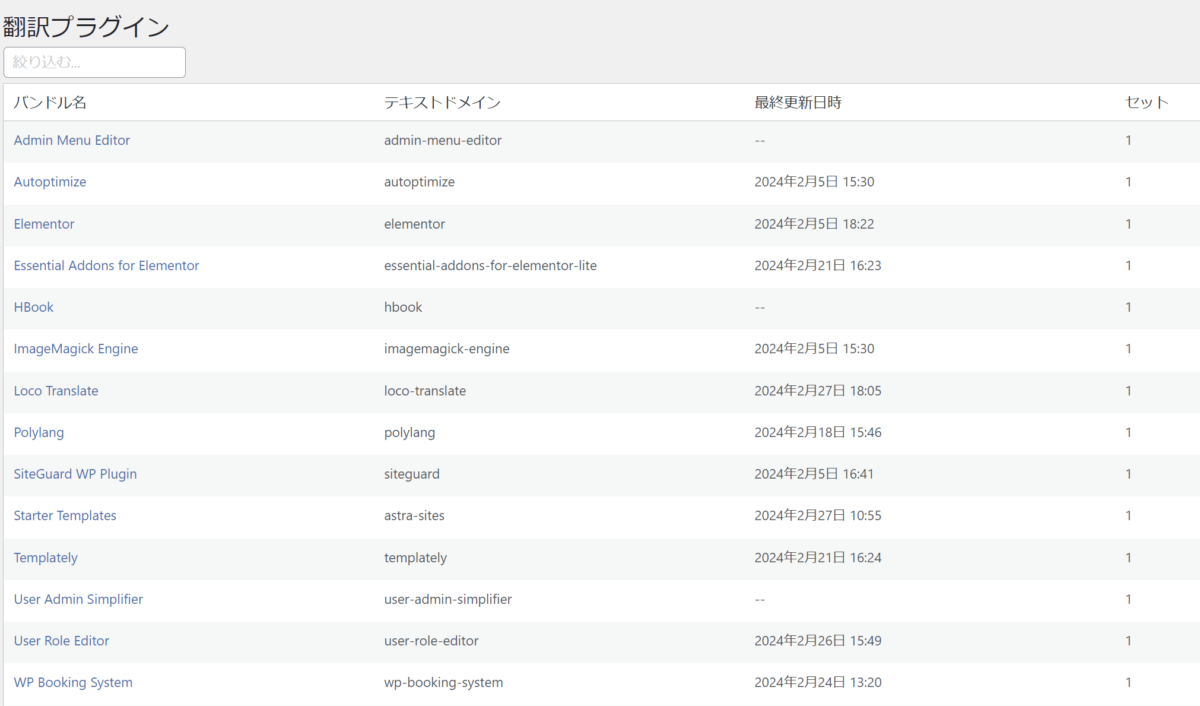
Task: Open the ImageMagick Engine bundle
Action: pos(76,349)
